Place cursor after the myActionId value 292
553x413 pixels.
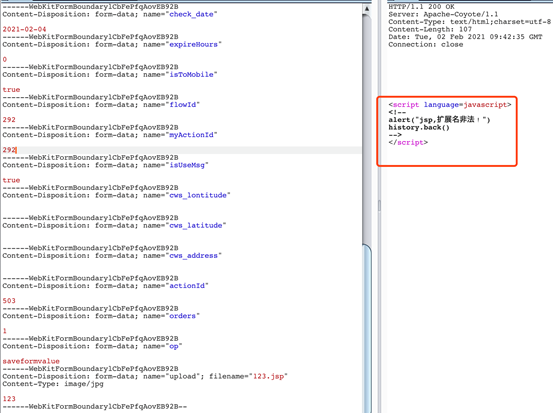pyautogui.click(x=16, y=150)
